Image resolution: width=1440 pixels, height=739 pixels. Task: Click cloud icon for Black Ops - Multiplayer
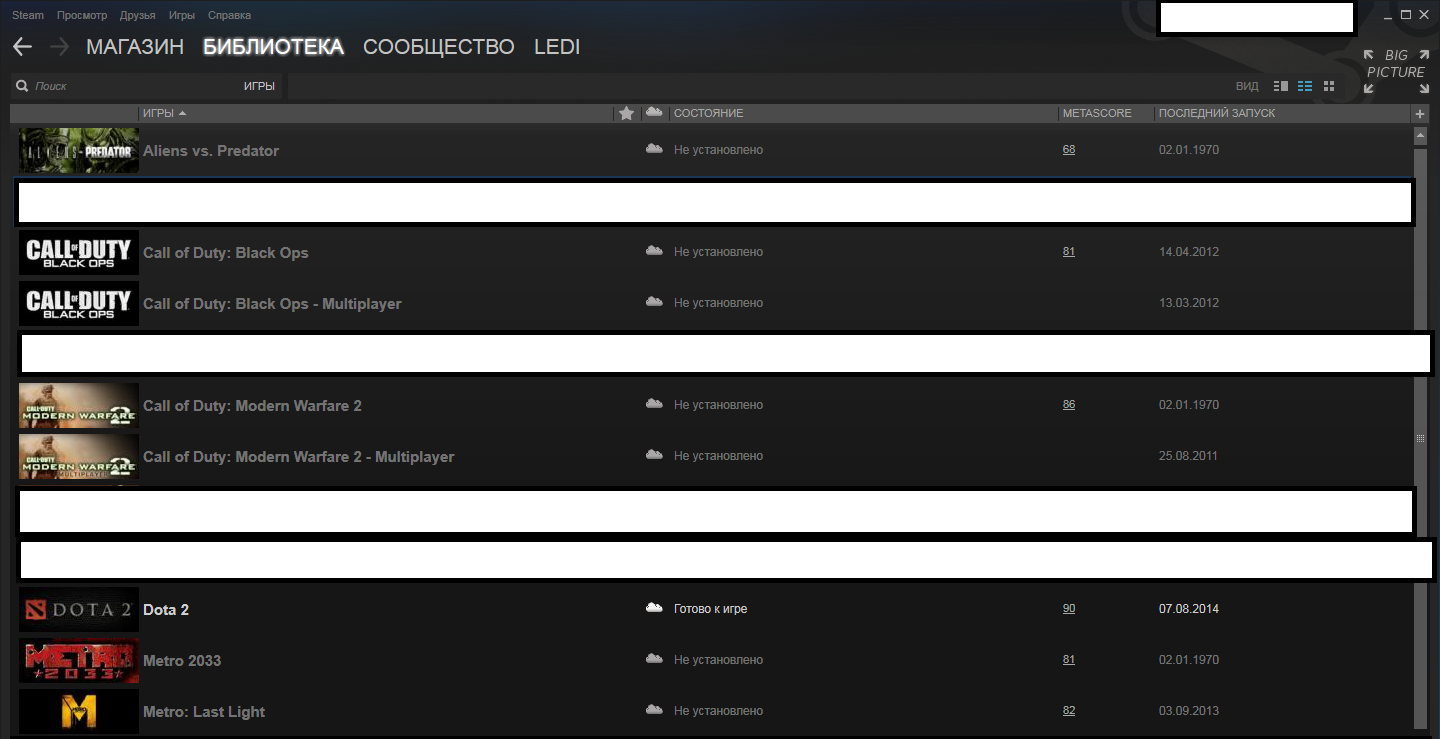(x=654, y=302)
